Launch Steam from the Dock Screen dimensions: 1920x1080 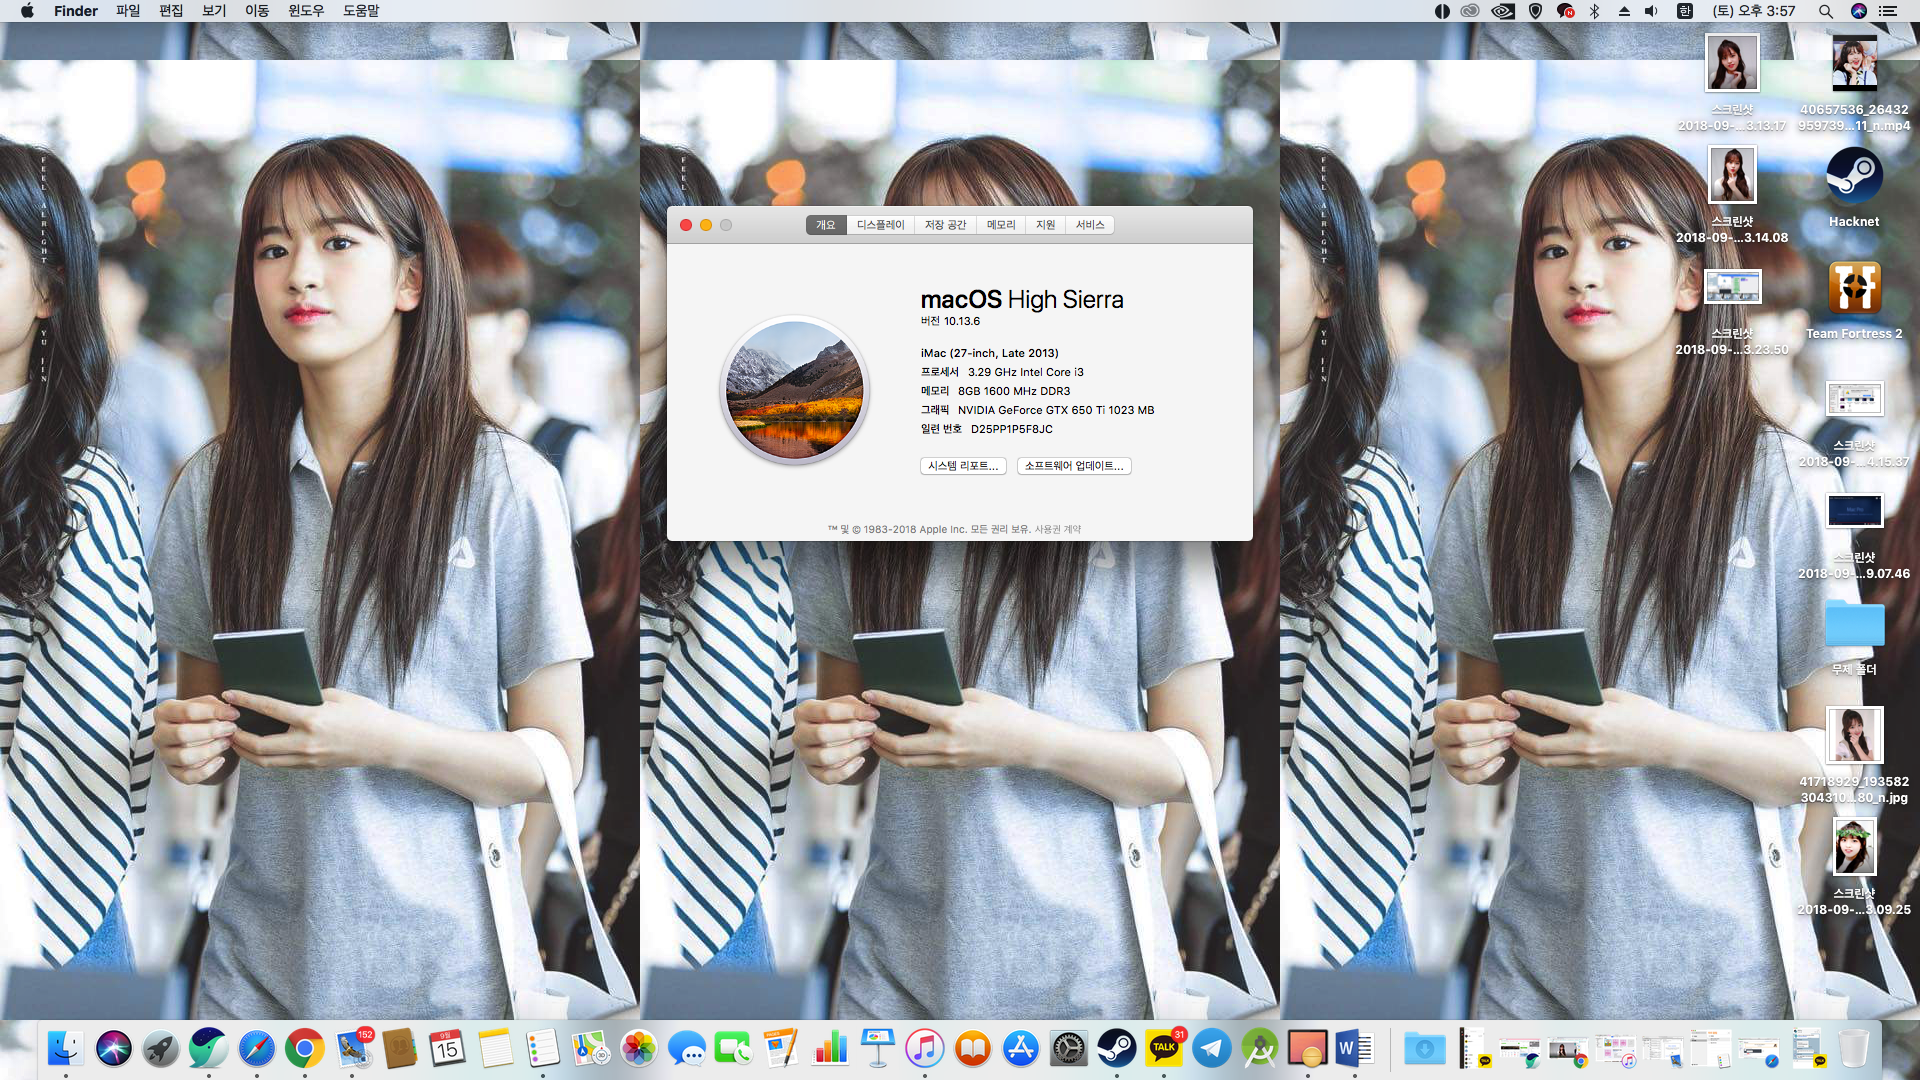click(x=1116, y=1048)
